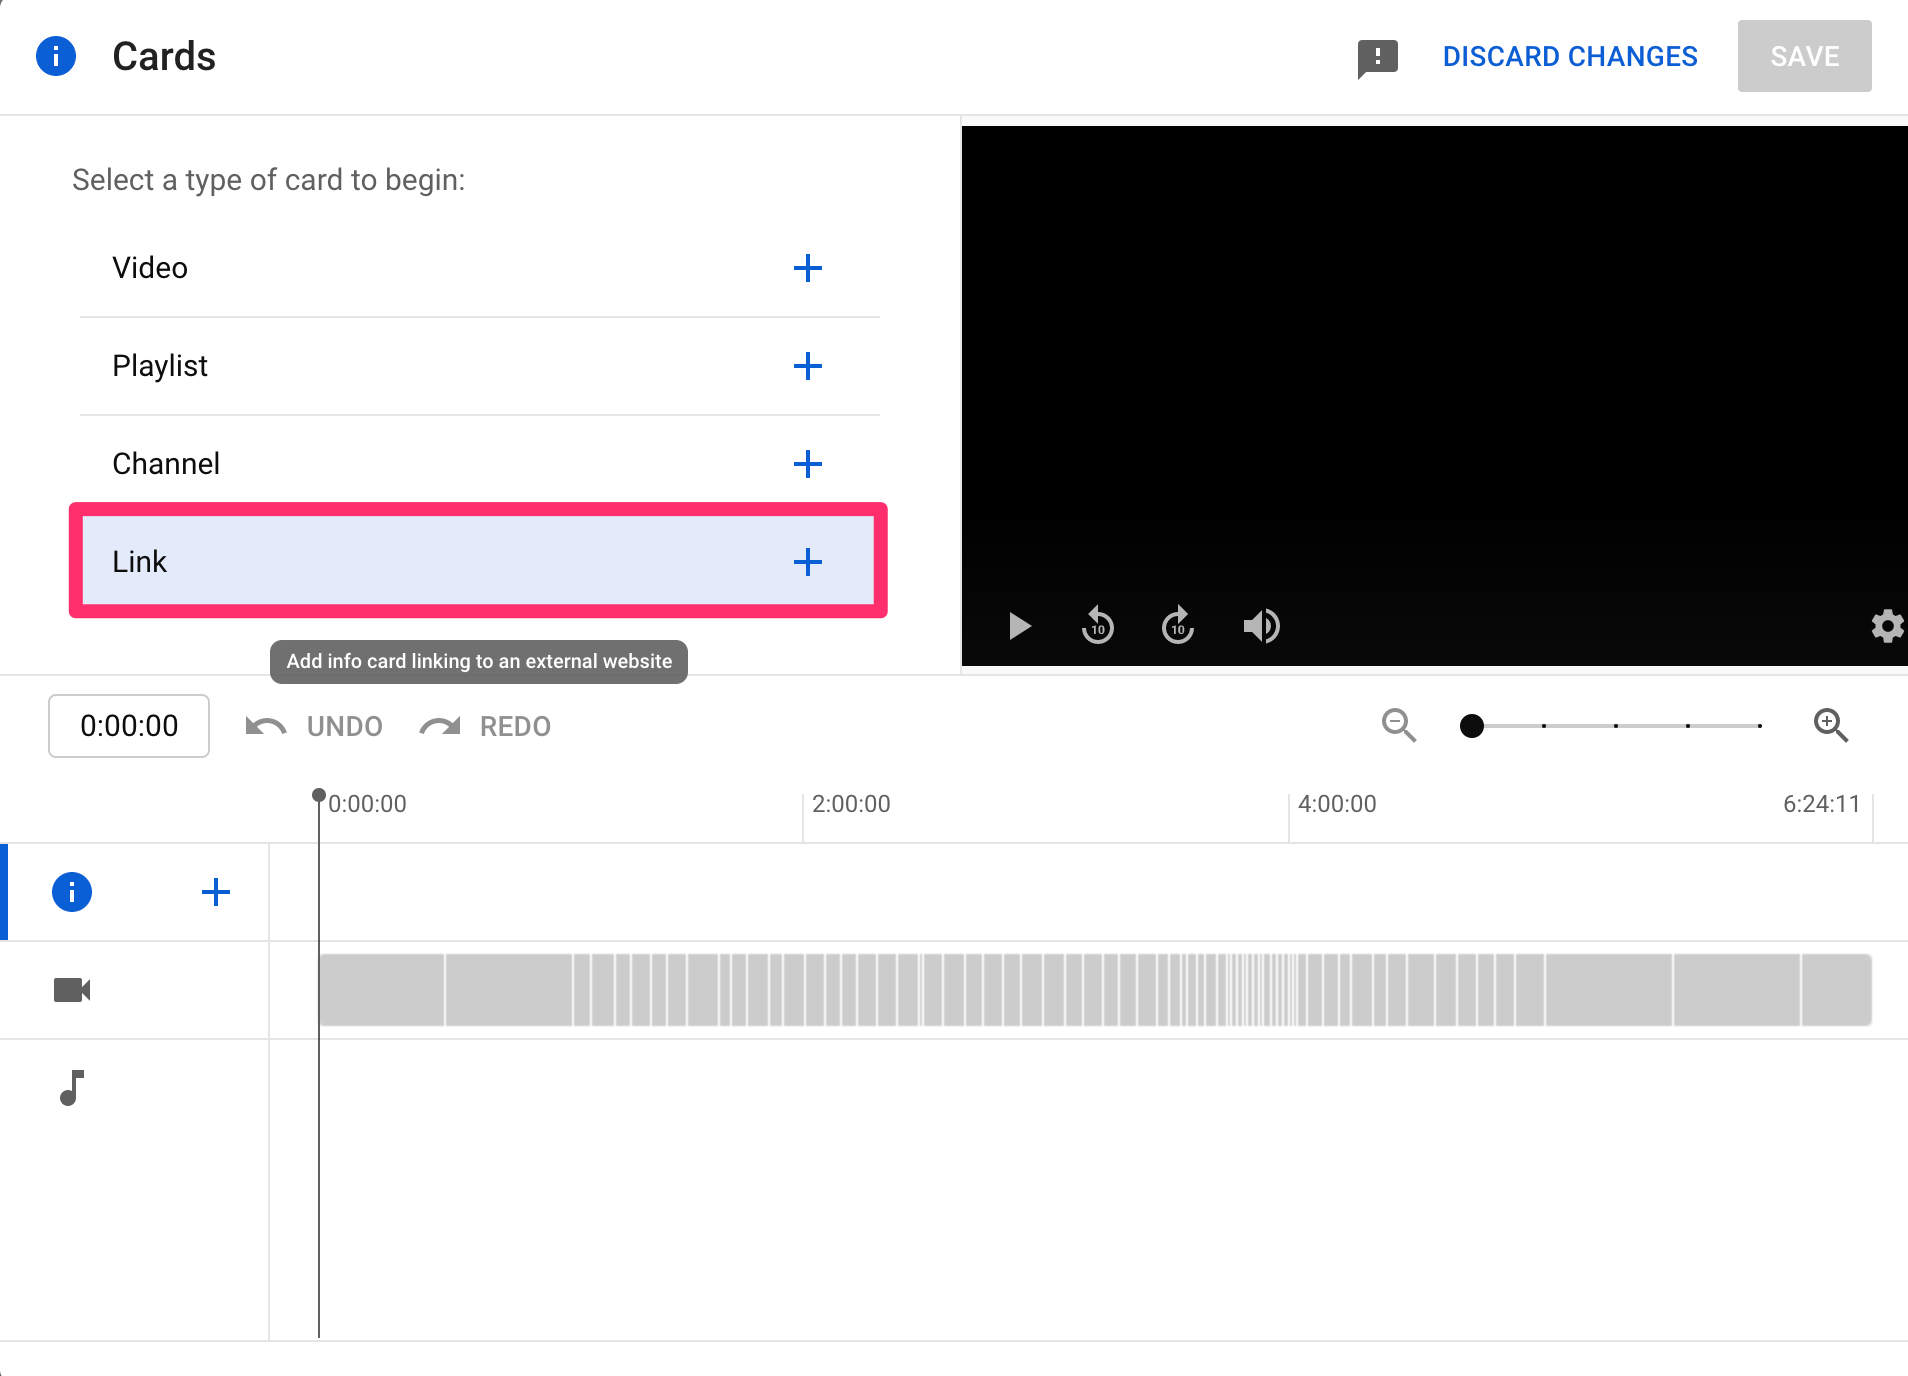Click the SAVE button
This screenshot has width=1908, height=1376.
click(x=1804, y=56)
